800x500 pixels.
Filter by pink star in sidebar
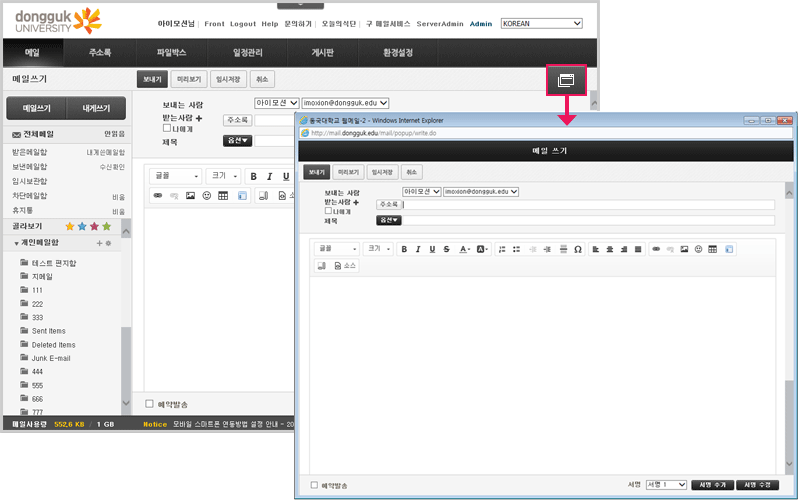coord(94,226)
